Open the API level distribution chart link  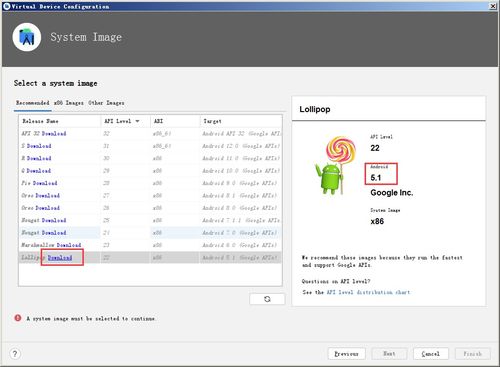point(368,292)
